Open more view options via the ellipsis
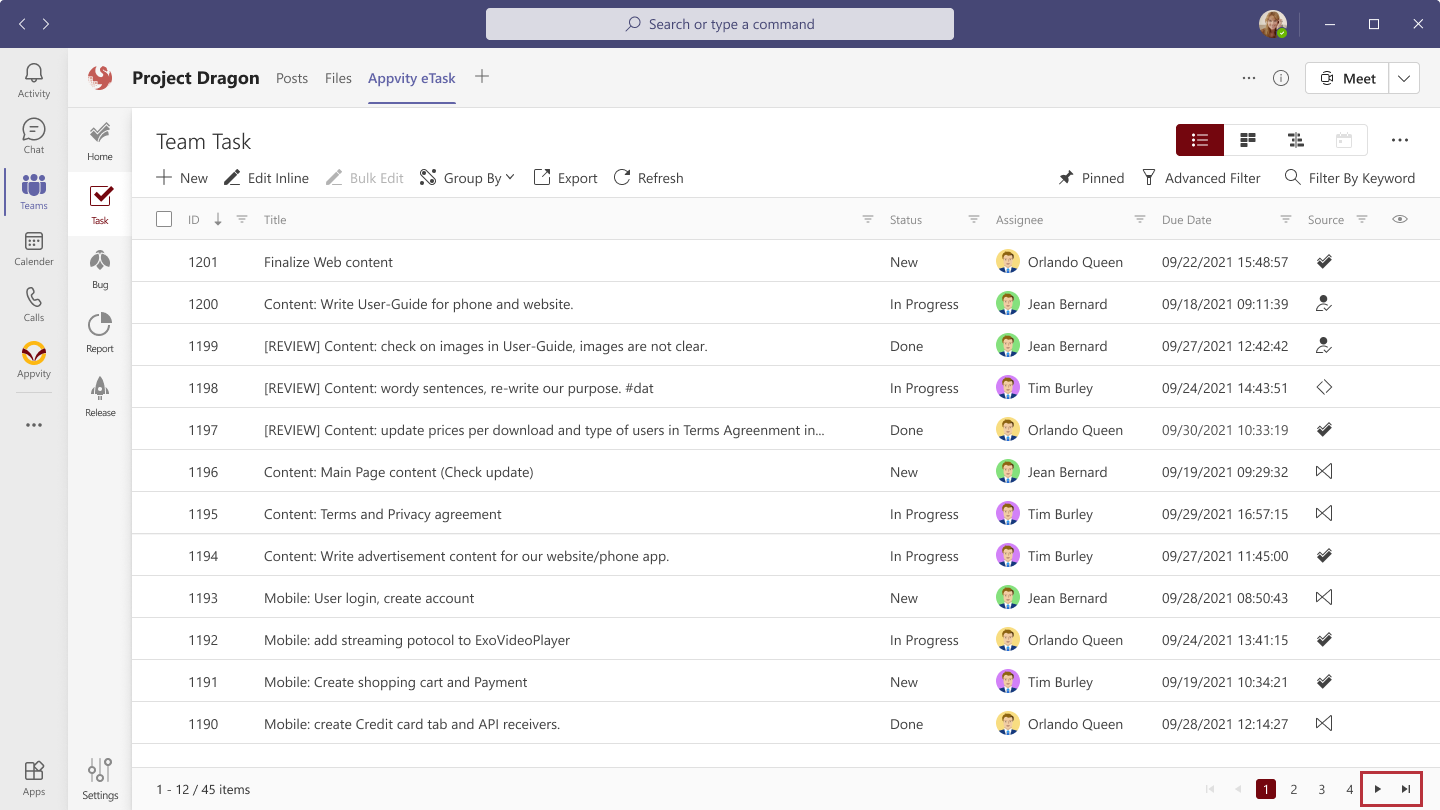1440x810 pixels. pos(1399,140)
